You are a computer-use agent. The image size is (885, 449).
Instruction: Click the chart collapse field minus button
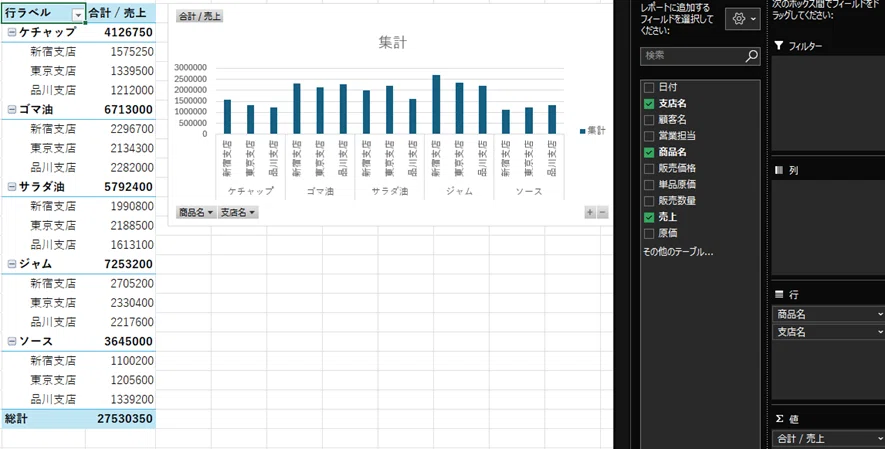click(602, 213)
